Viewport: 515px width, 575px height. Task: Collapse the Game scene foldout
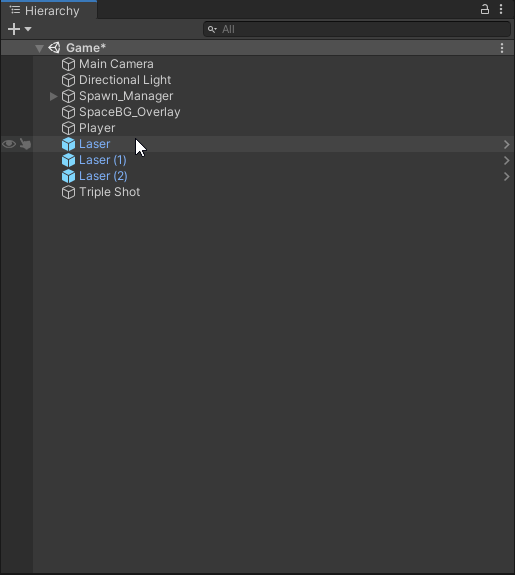click(x=39, y=48)
